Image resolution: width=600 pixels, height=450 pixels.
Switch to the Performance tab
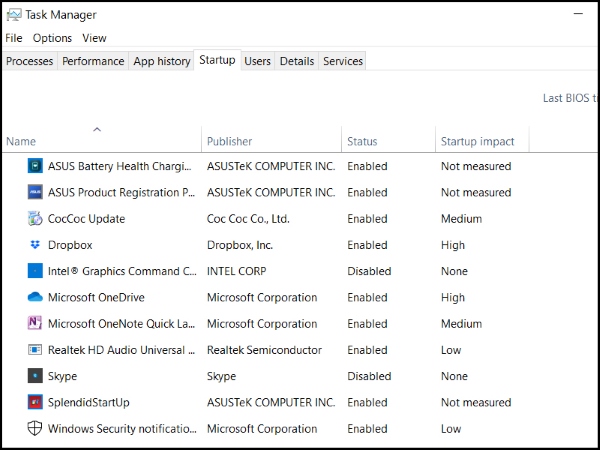93,61
